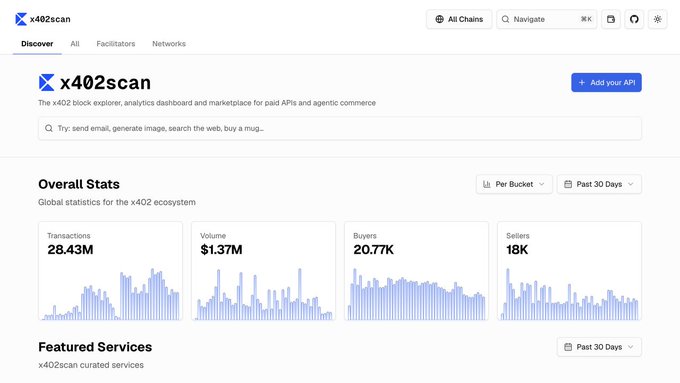Click the '18K' sellers value
This screenshot has width=680, height=383.
click(517, 250)
